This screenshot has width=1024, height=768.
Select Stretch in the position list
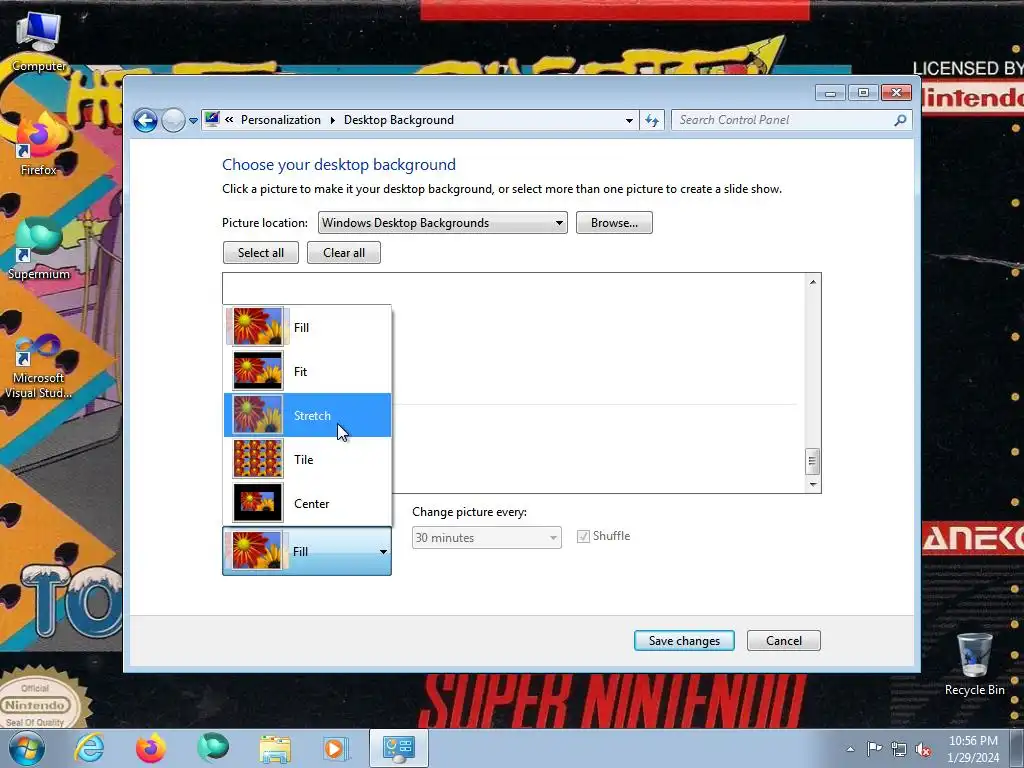308,415
